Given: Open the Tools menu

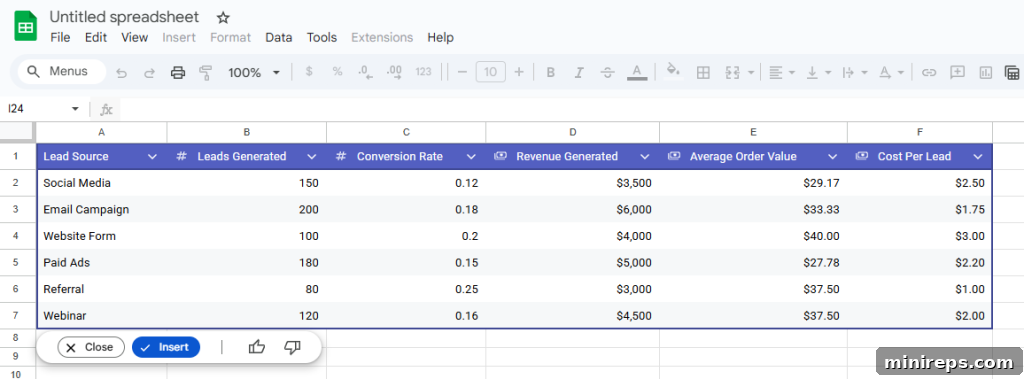Looking at the screenshot, I should (322, 37).
